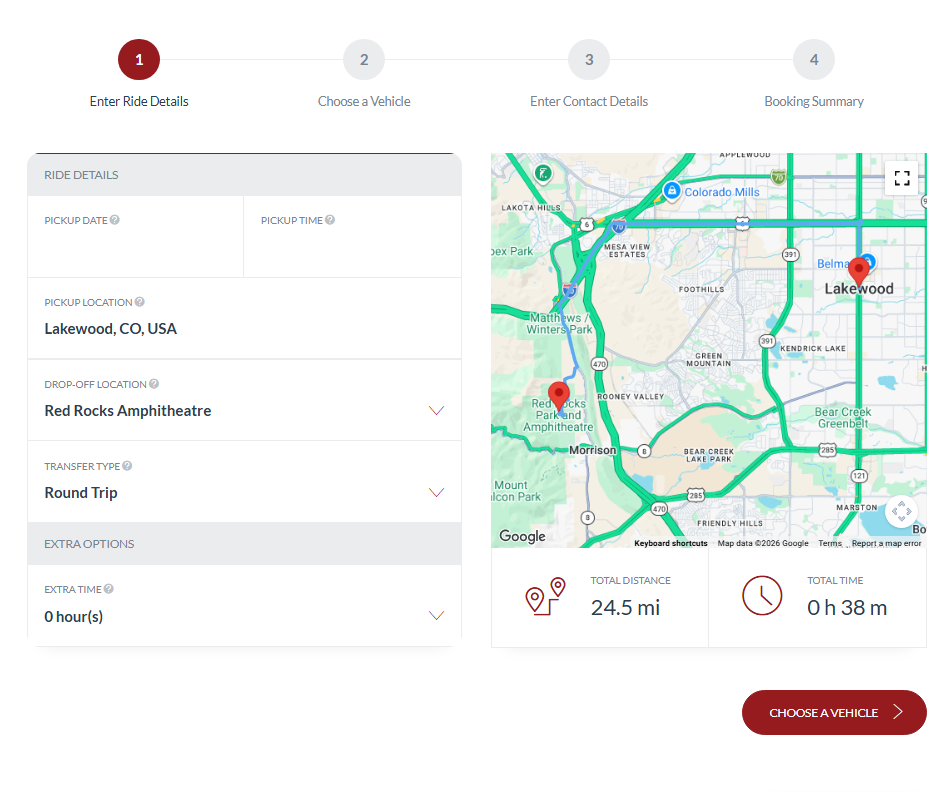Screen dimensions: 951x792
Task: Click the Red Rocks red map pin
Action: [x=559, y=396]
